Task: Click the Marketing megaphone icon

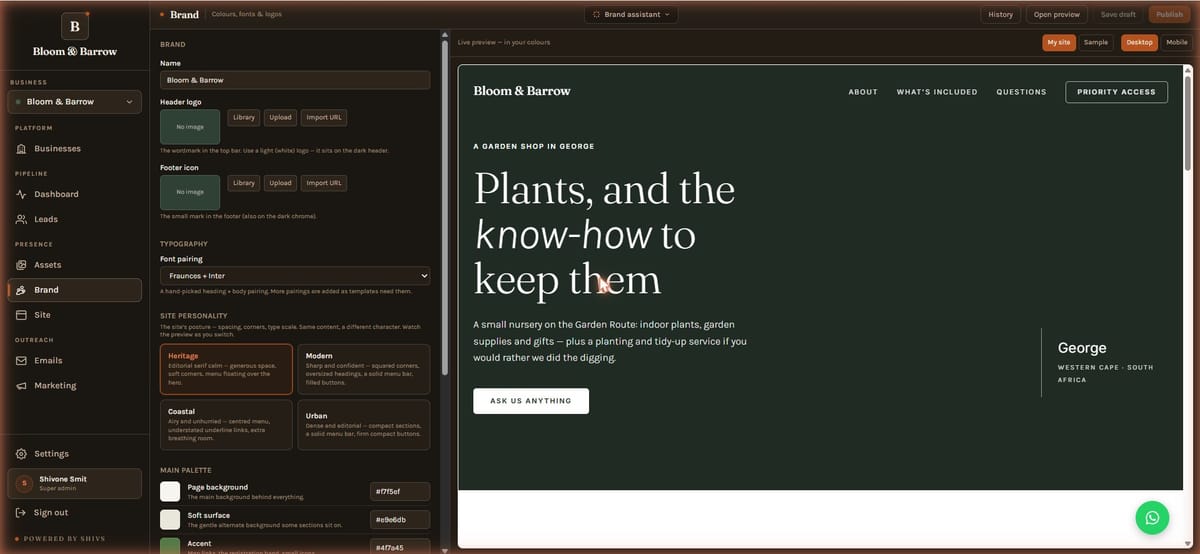Action: click(21, 385)
